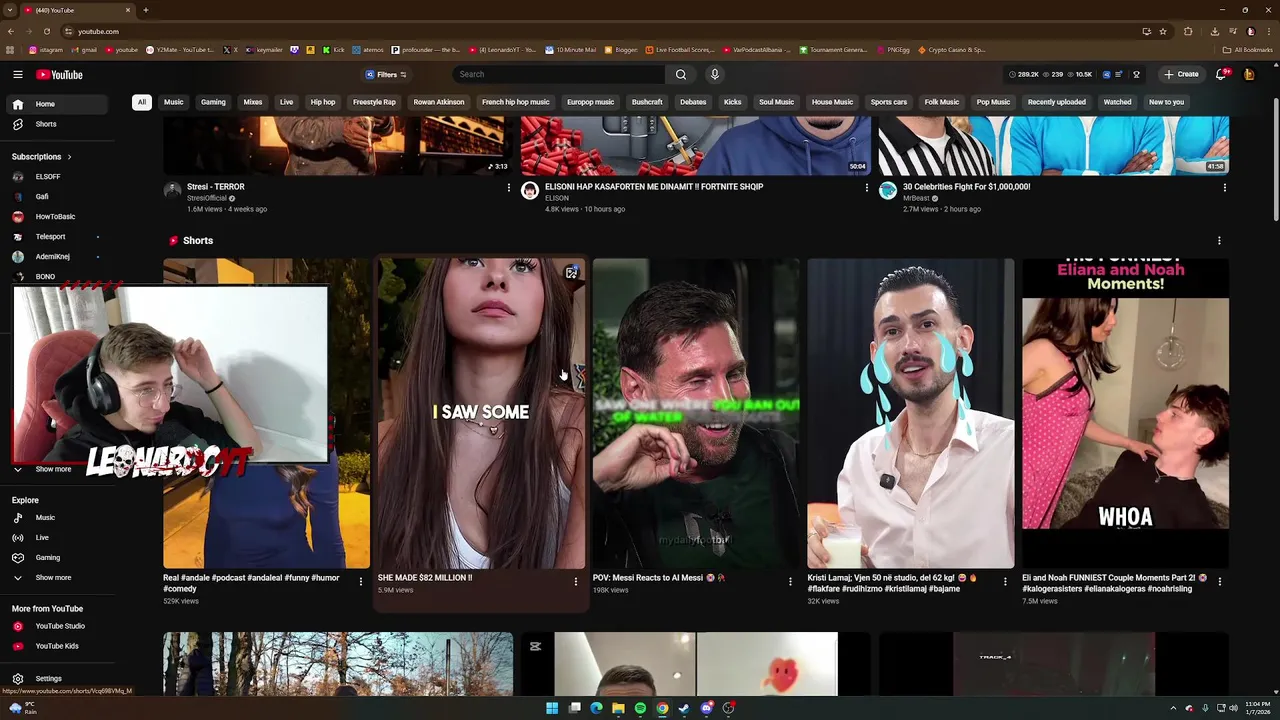The height and width of the screenshot is (720, 1280).
Task: Open the Windows Start menu
Action: [x=552, y=708]
